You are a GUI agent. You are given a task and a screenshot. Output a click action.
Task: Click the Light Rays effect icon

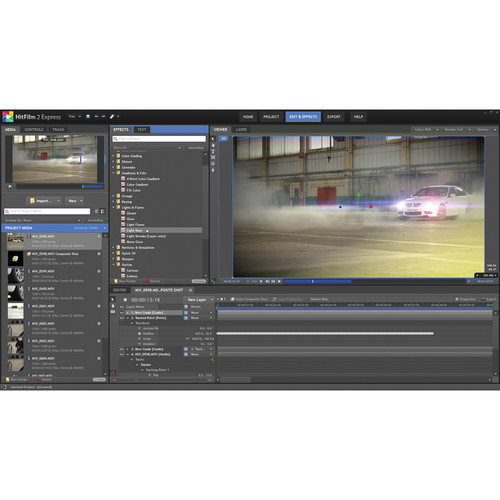[x=123, y=230]
